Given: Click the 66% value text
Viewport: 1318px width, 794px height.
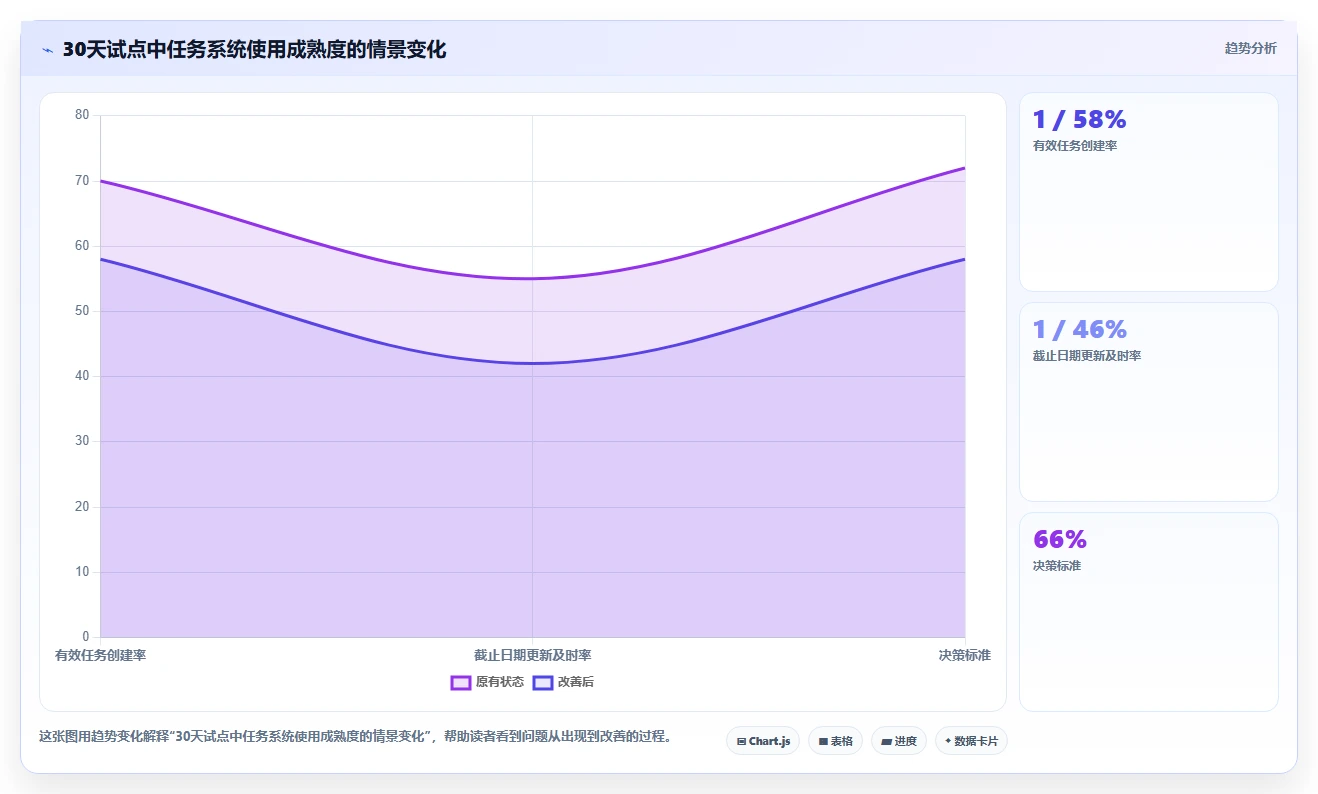Looking at the screenshot, I should [1060, 540].
